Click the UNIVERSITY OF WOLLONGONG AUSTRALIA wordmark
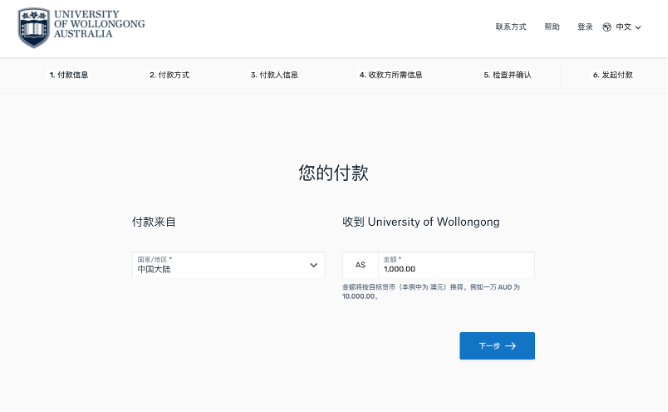Viewport: 668px width, 412px height. pos(99,24)
